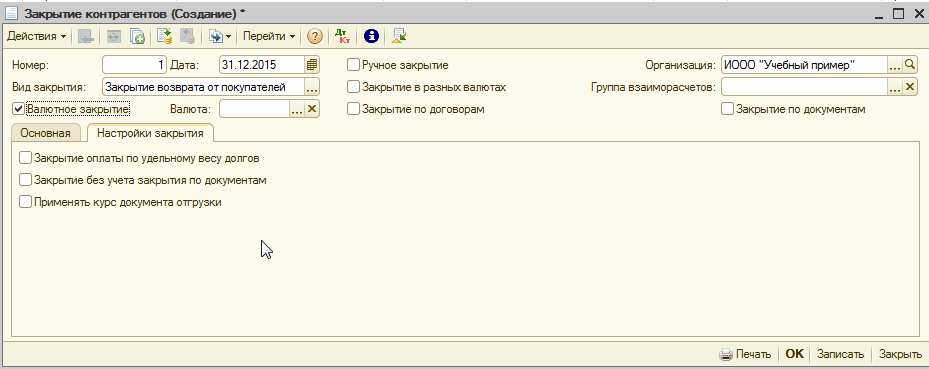The image size is (929, 369).
Task: Maximize the Закрытие контрагентов window
Action: [x=899, y=14]
